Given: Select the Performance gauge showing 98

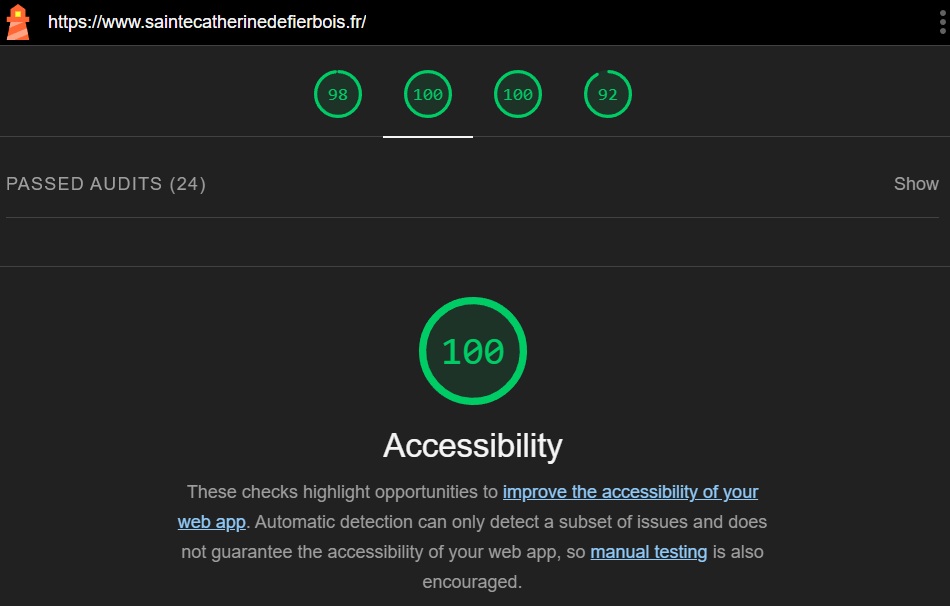Looking at the screenshot, I should point(338,94).
